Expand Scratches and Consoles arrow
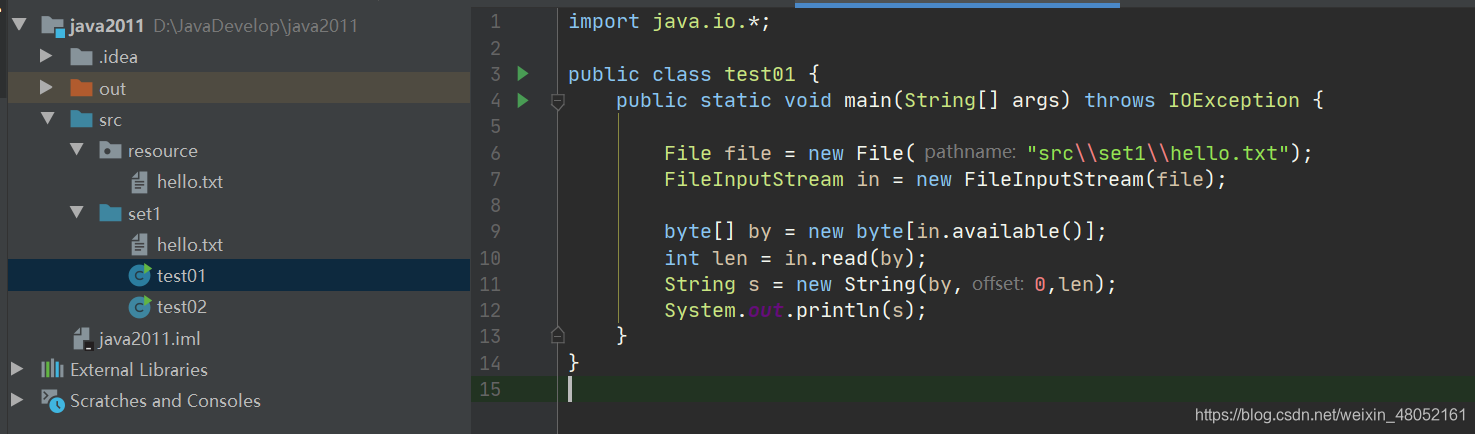The height and width of the screenshot is (434, 1475). point(17,400)
